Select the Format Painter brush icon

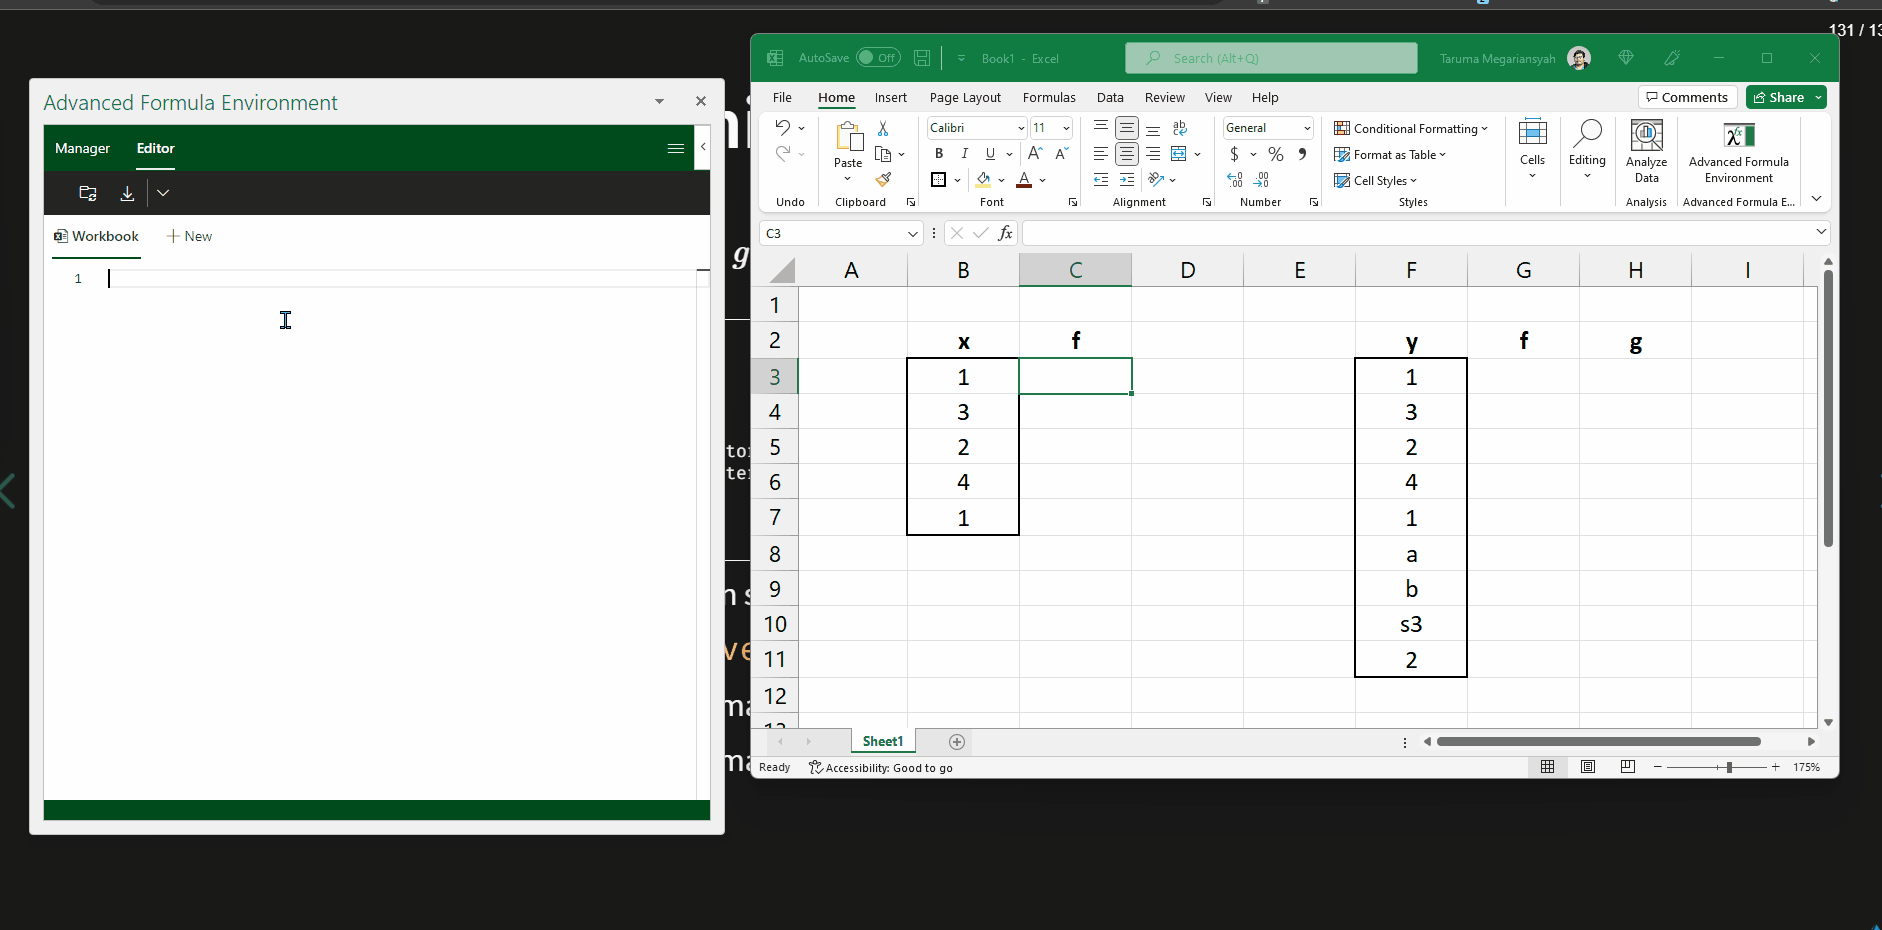(883, 180)
